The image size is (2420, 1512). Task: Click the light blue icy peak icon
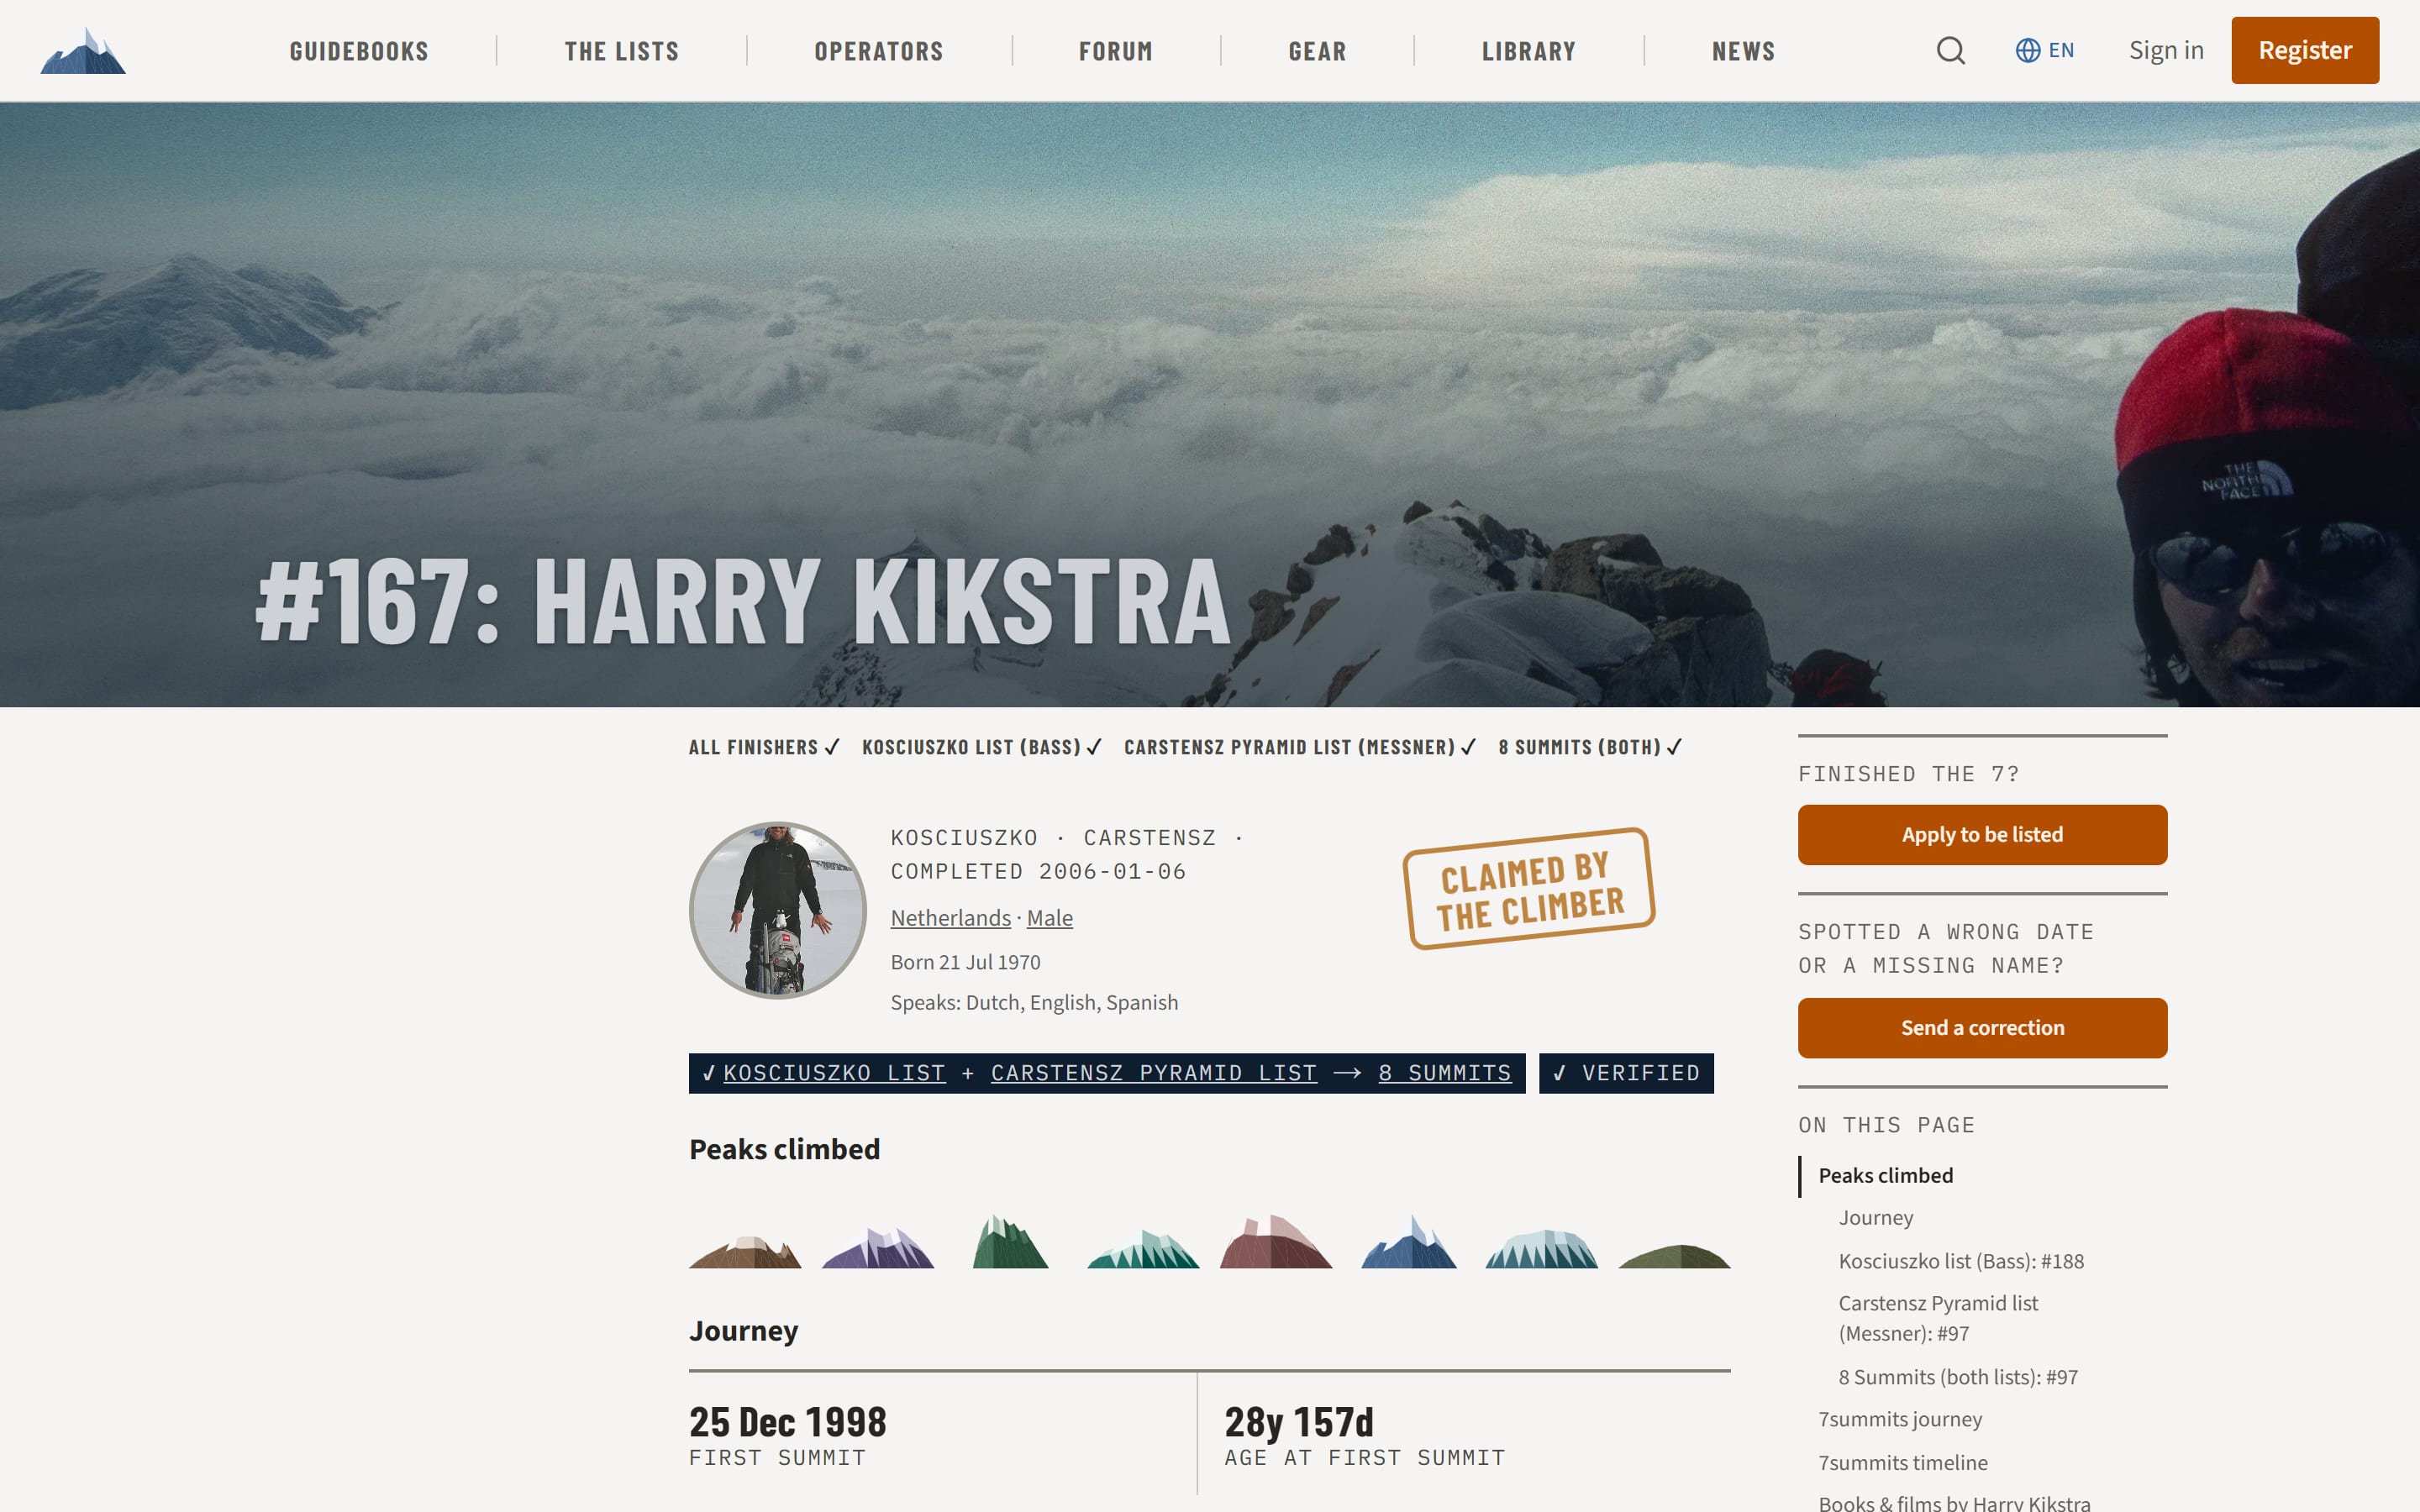click(1541, 1249)
